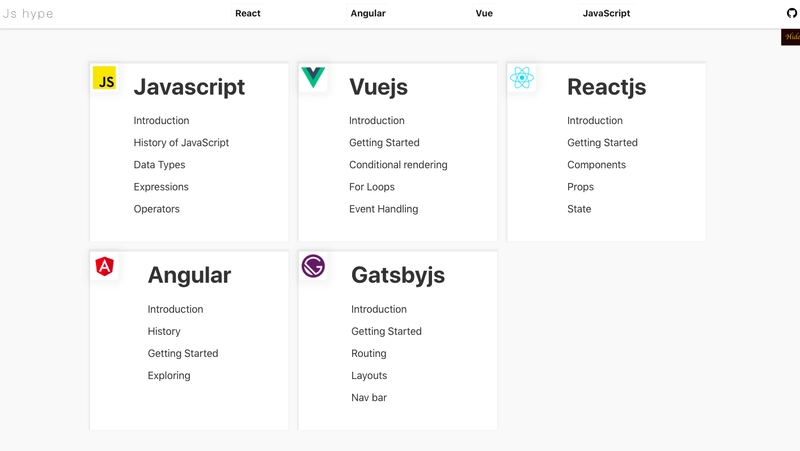
Task: Open Introduction under Javascript
Action: click(161, 120)
